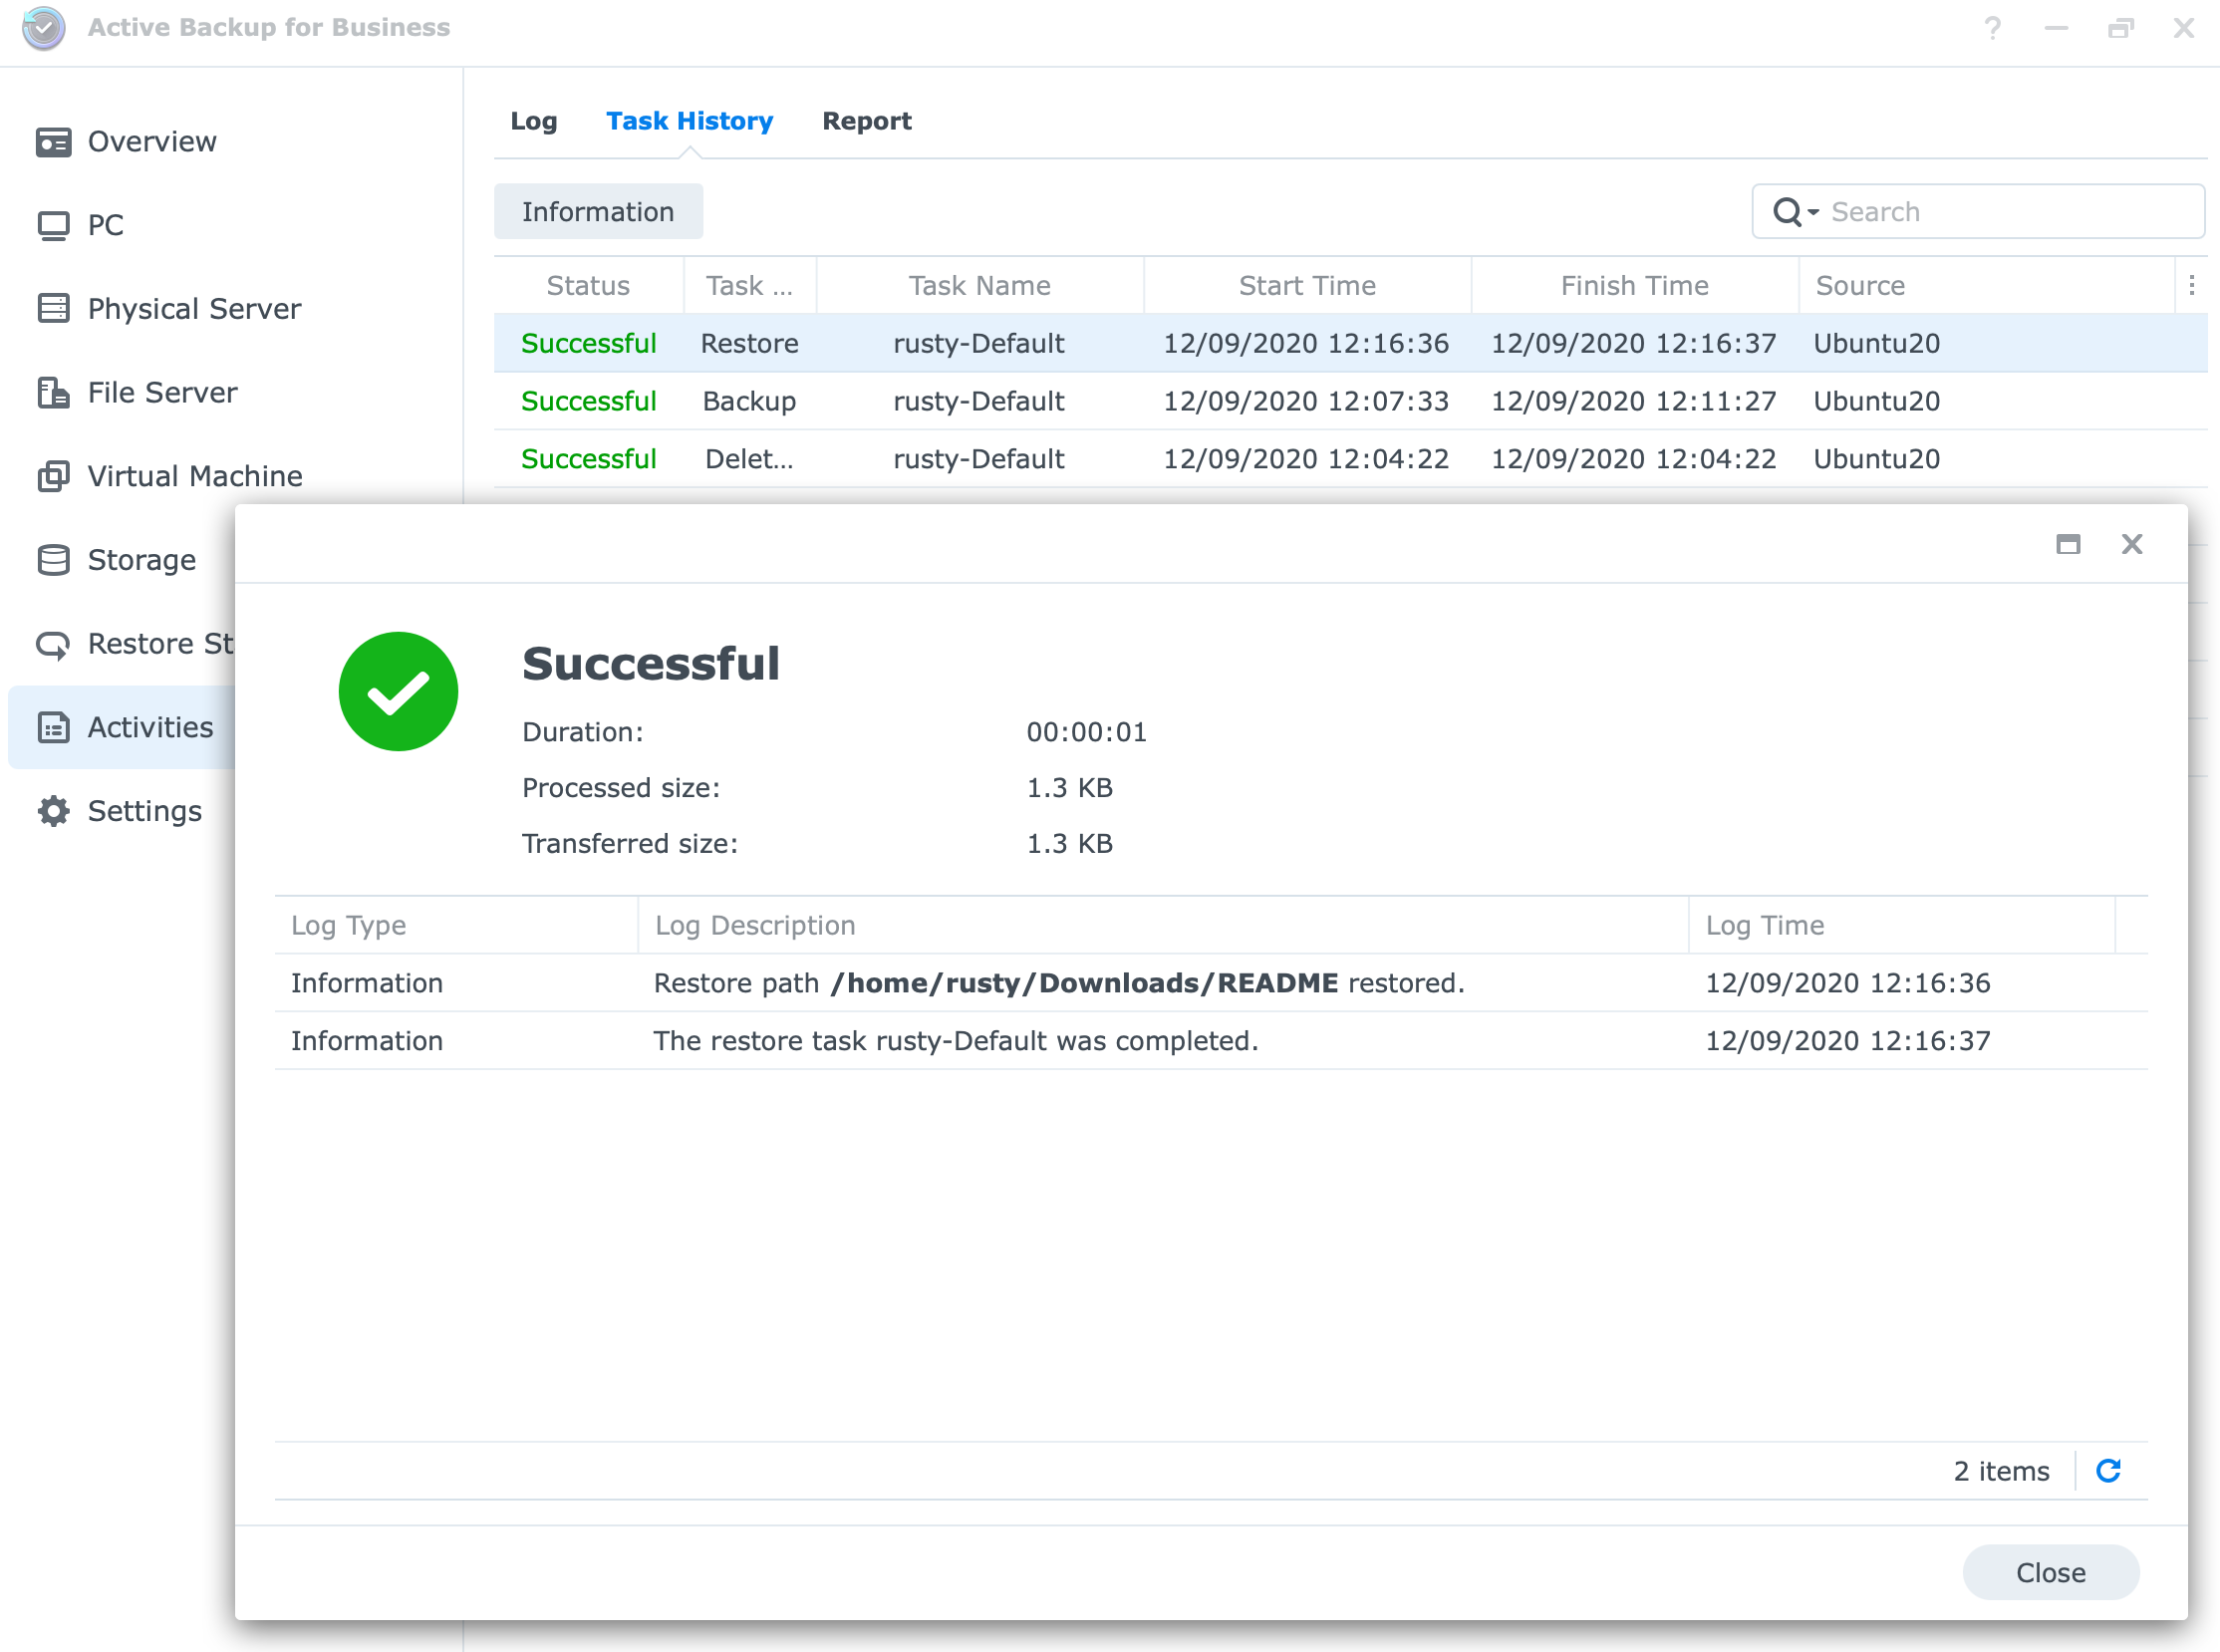Image resolution: width=2220 pixels, height=1652 pixels.
Task: Click finish time 12/09/2020 12:11:27
Action: tap(1633, 401)
